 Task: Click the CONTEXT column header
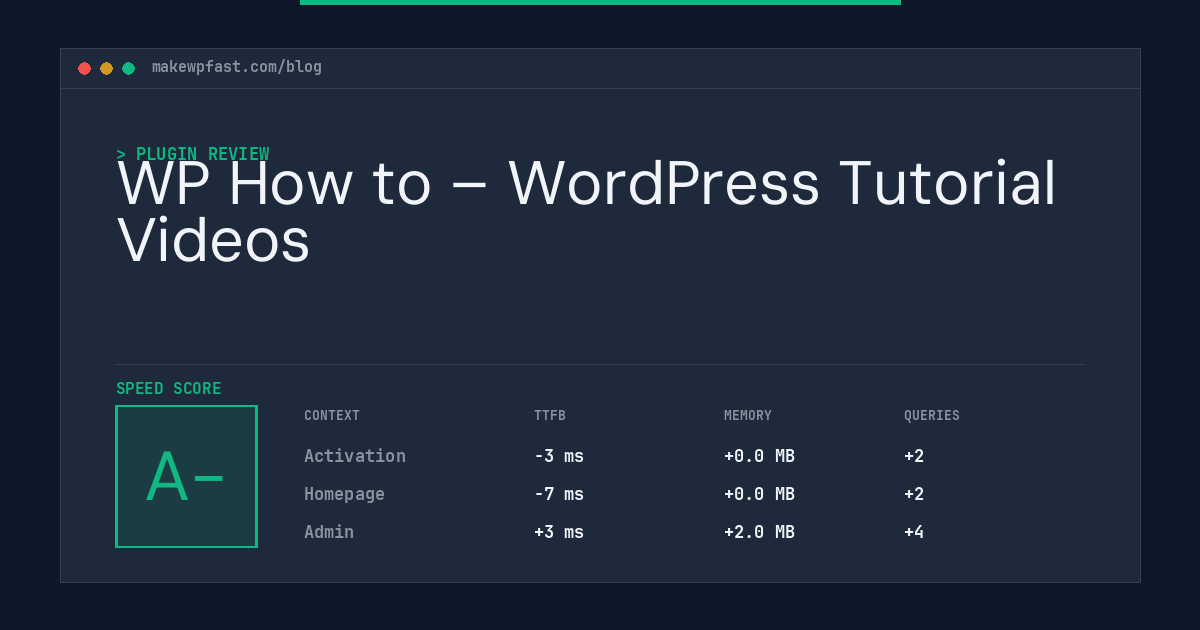tap(332, 416)
